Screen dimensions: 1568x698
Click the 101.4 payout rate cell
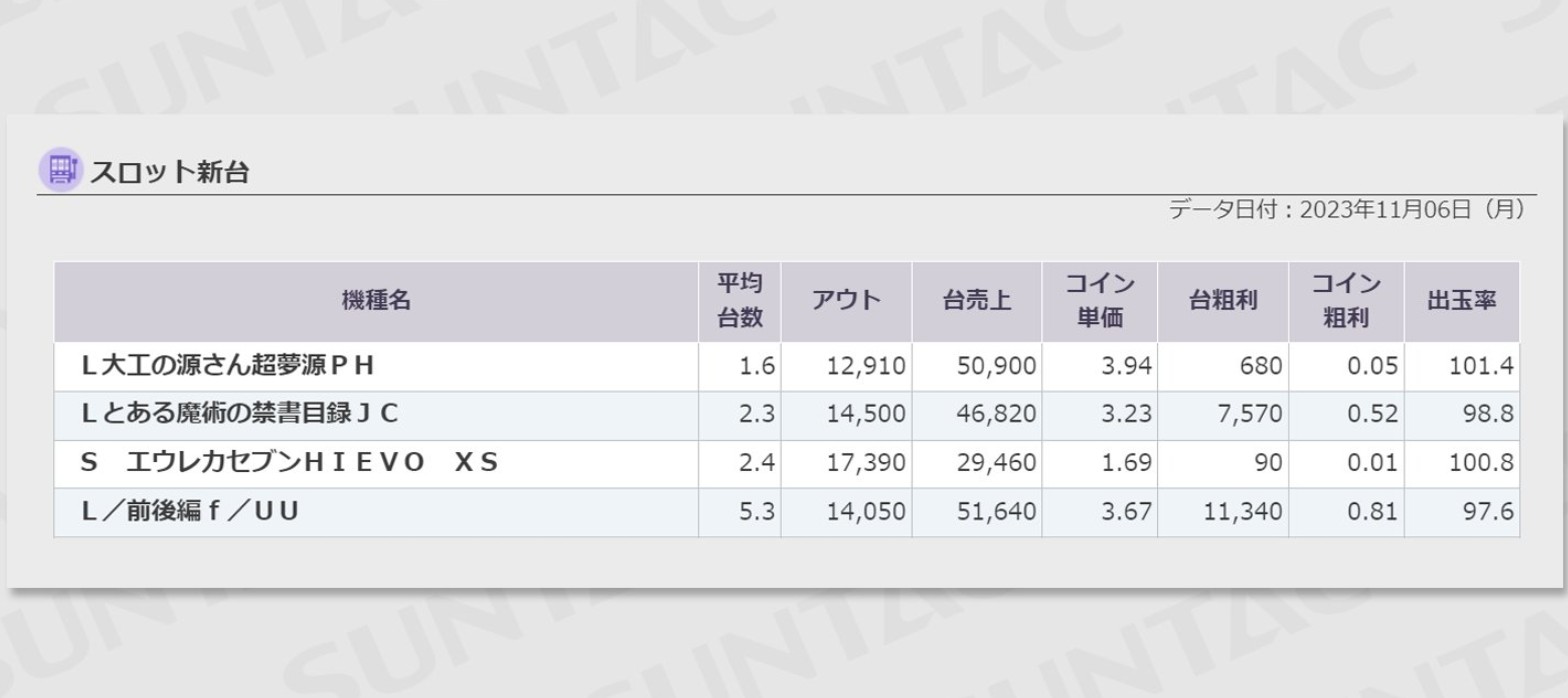[x=1462, y=366]
